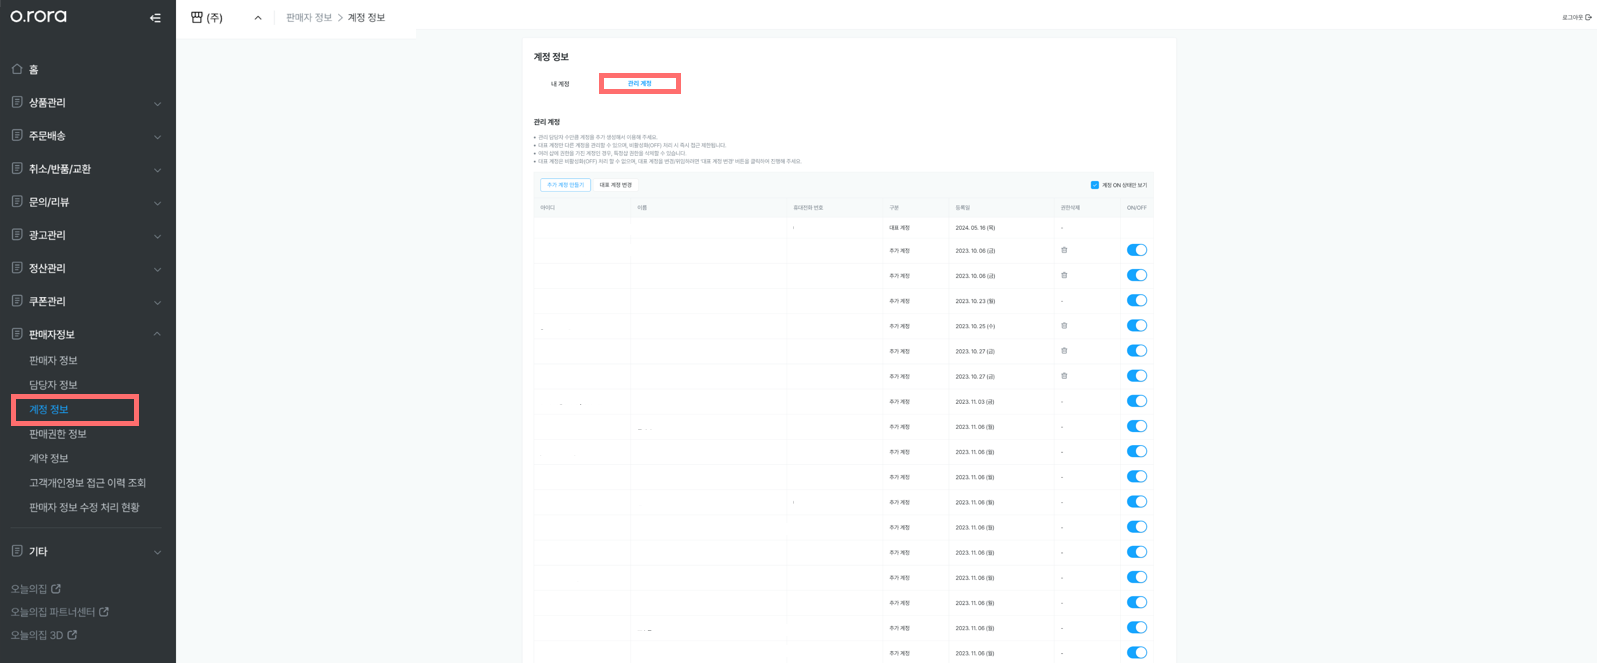Click the 로그아웃 icon at top right

tap(1588, 17)
